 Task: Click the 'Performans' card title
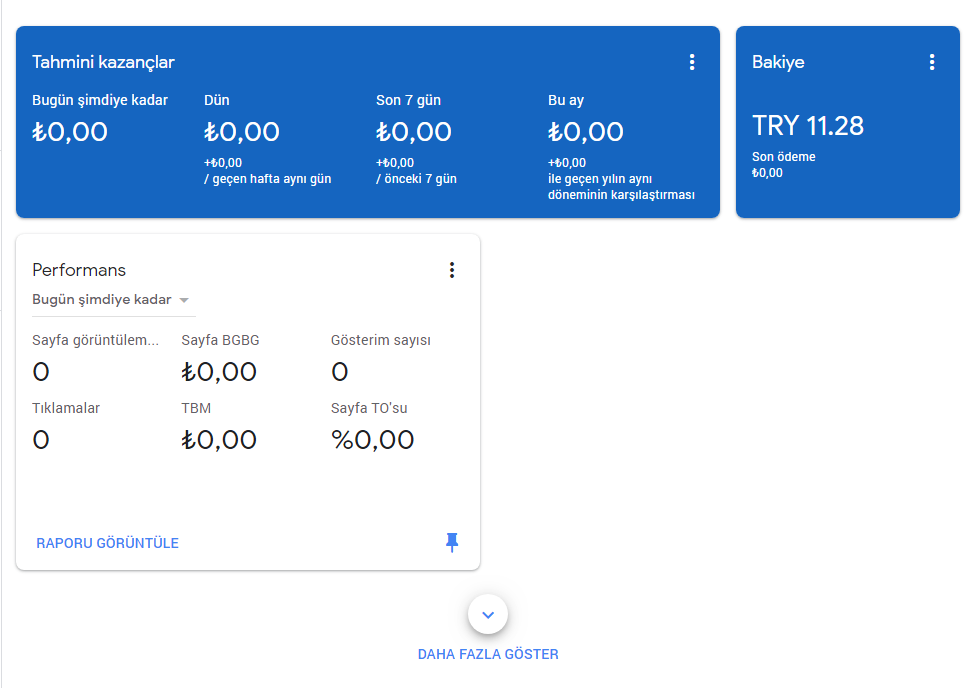[x=79, y=270]
